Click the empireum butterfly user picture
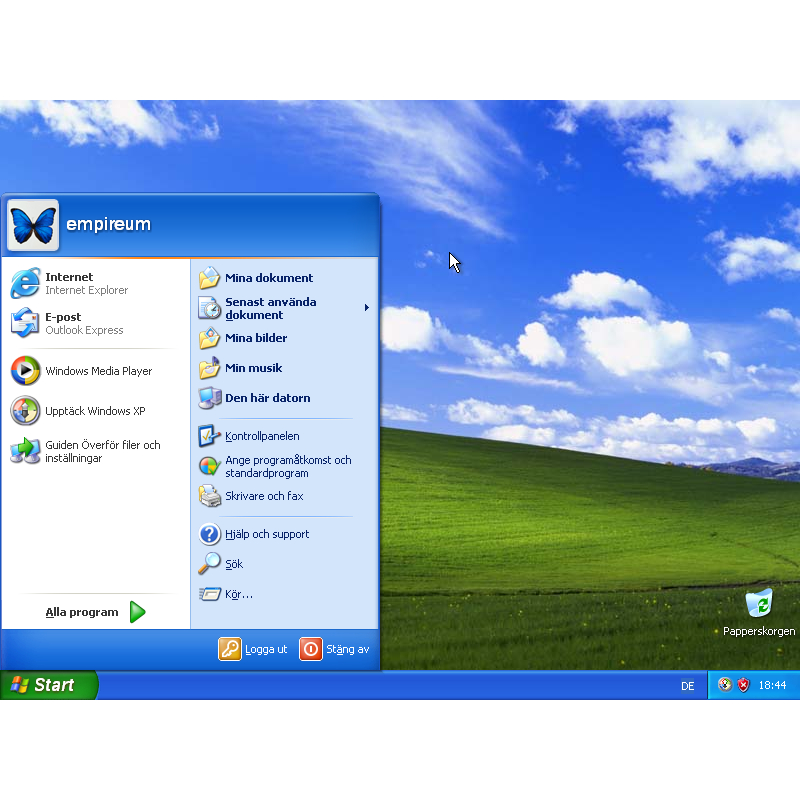Viewport: 800px width, 800px height. pyautogui.click(x=33, y=225)
